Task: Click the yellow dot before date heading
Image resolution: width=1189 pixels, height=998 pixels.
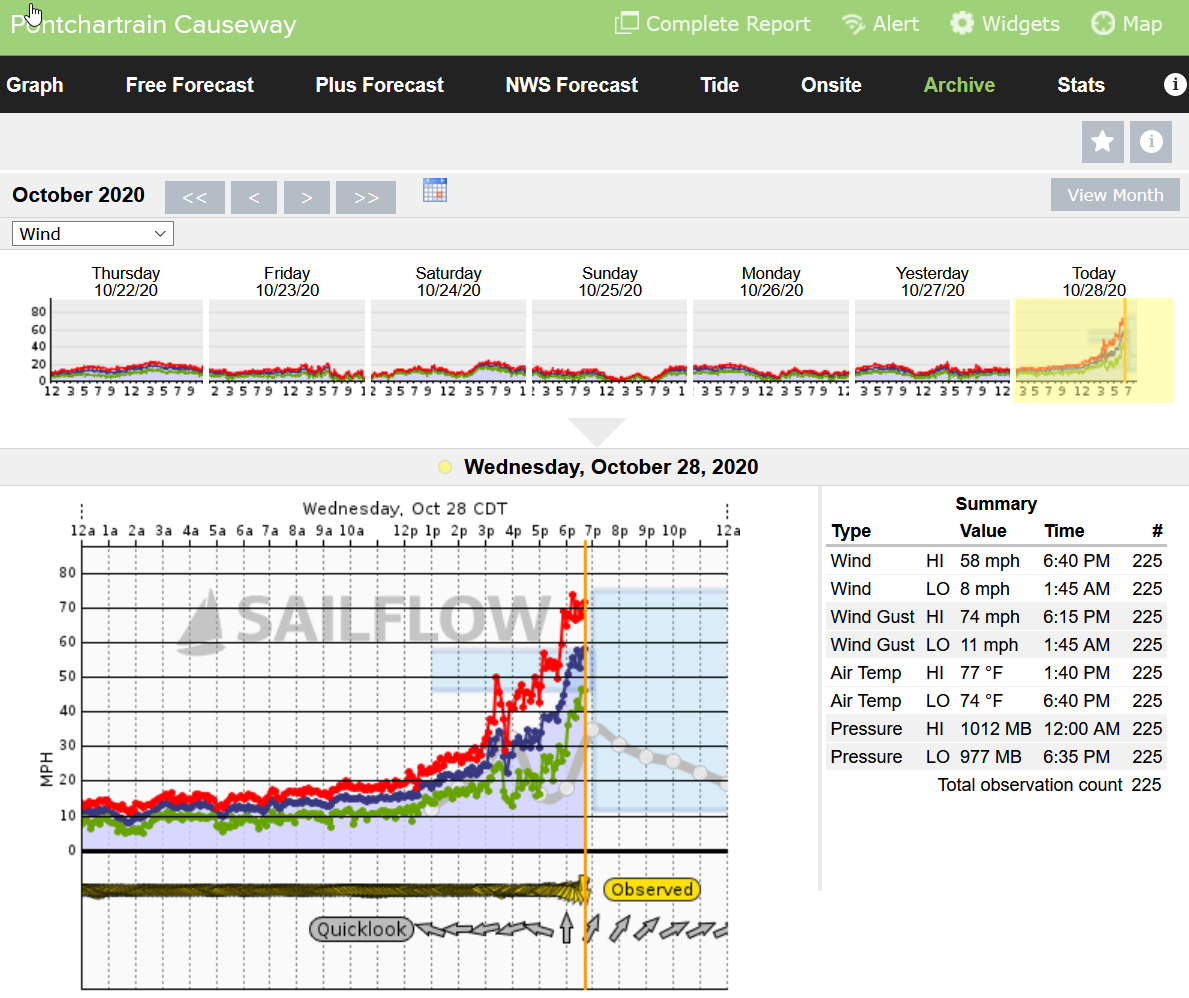Action: [x=445, y=467]
